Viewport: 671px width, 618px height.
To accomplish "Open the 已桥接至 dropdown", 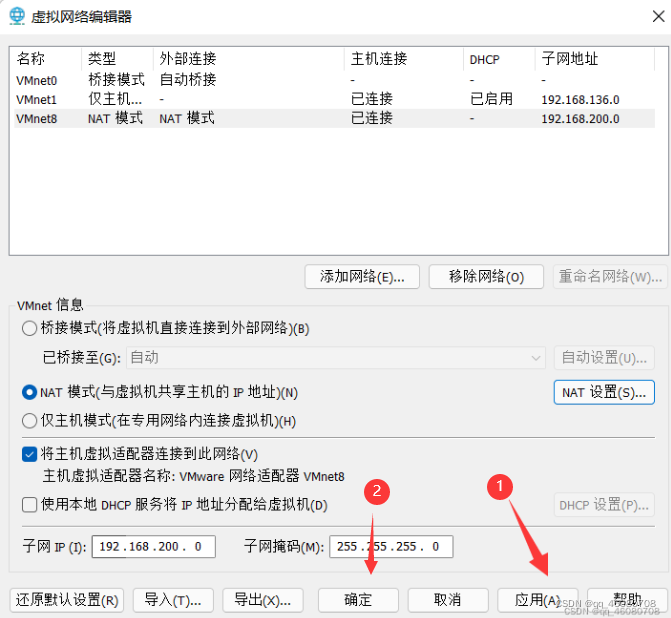I will click(336, 357).
